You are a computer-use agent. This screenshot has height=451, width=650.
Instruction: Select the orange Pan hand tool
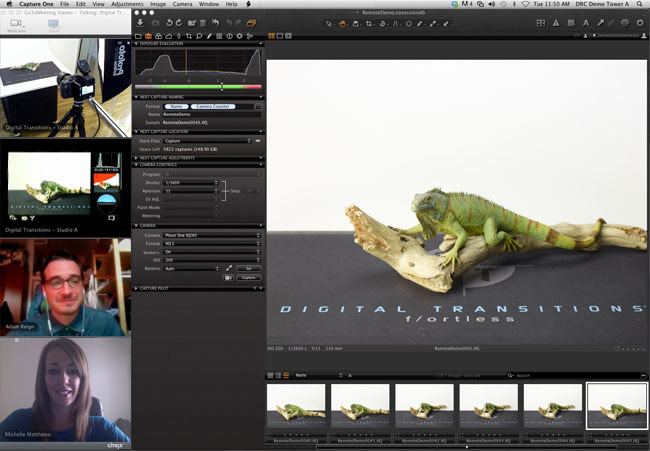point(342,24)
